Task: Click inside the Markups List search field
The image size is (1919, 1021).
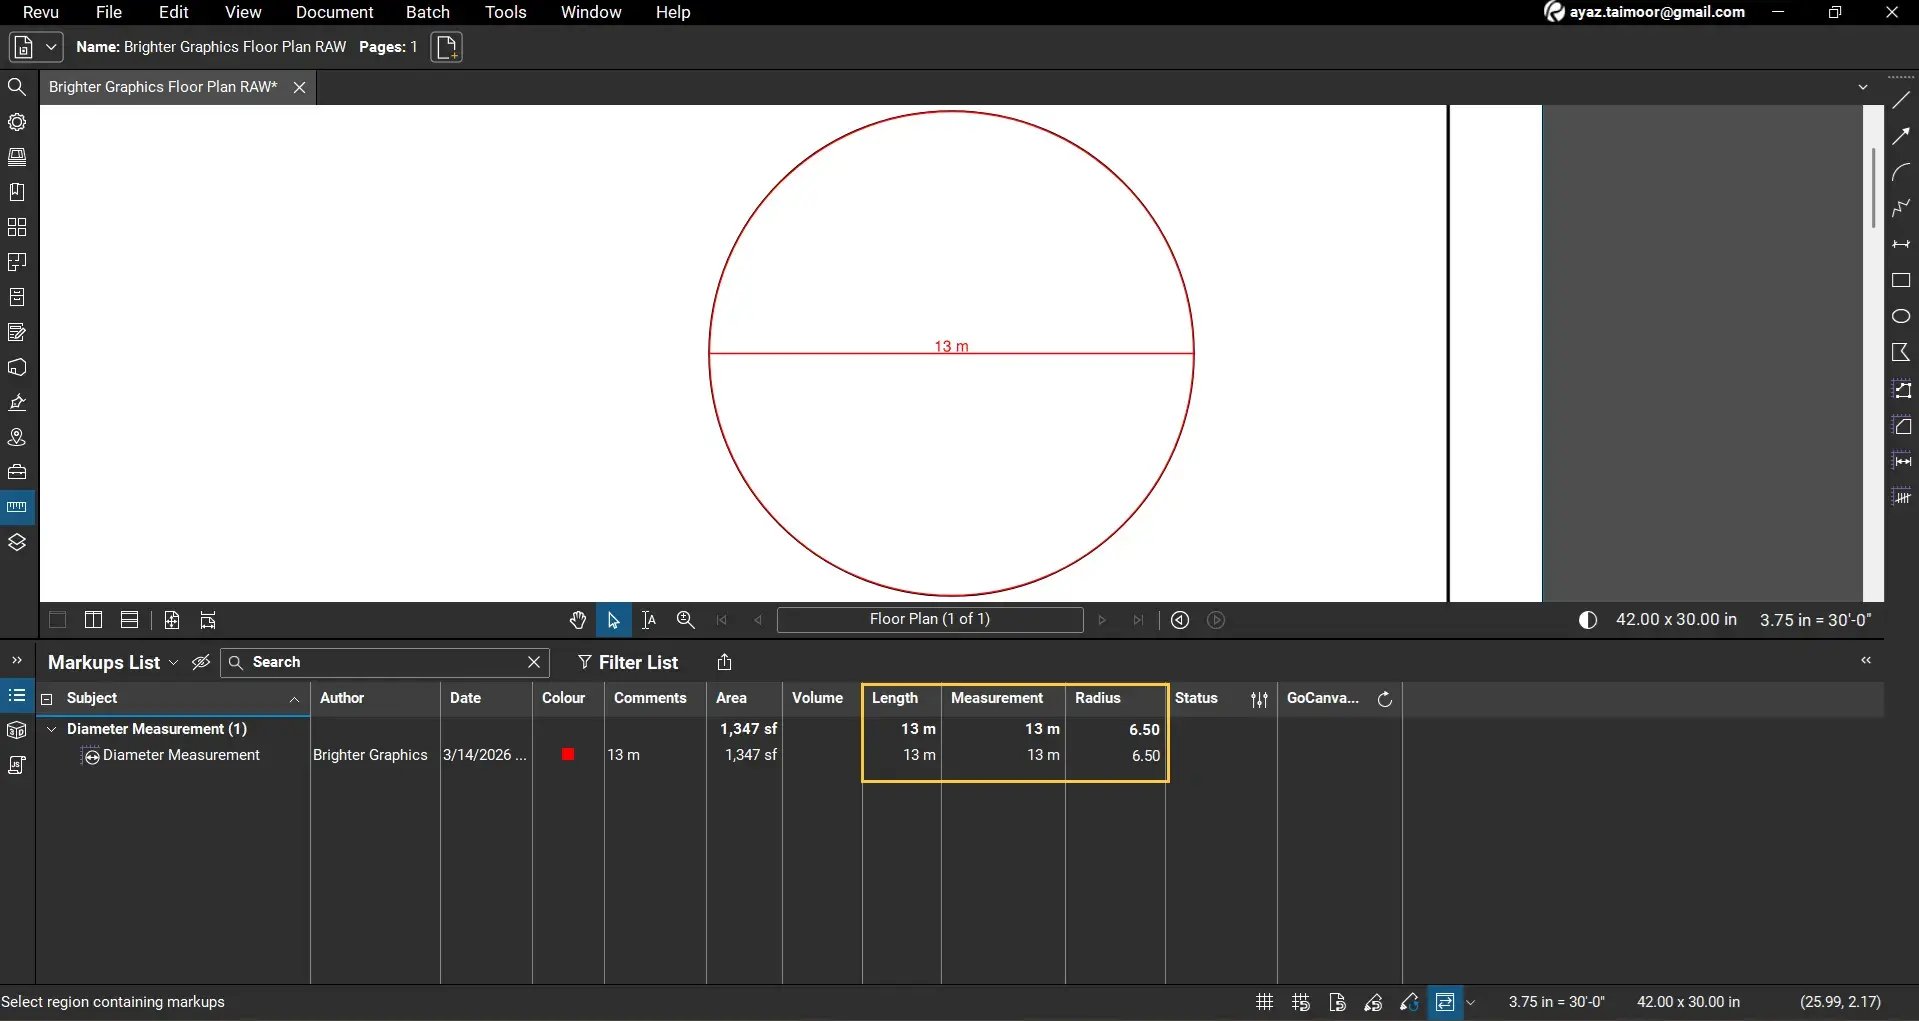Action: coord(380,662)
